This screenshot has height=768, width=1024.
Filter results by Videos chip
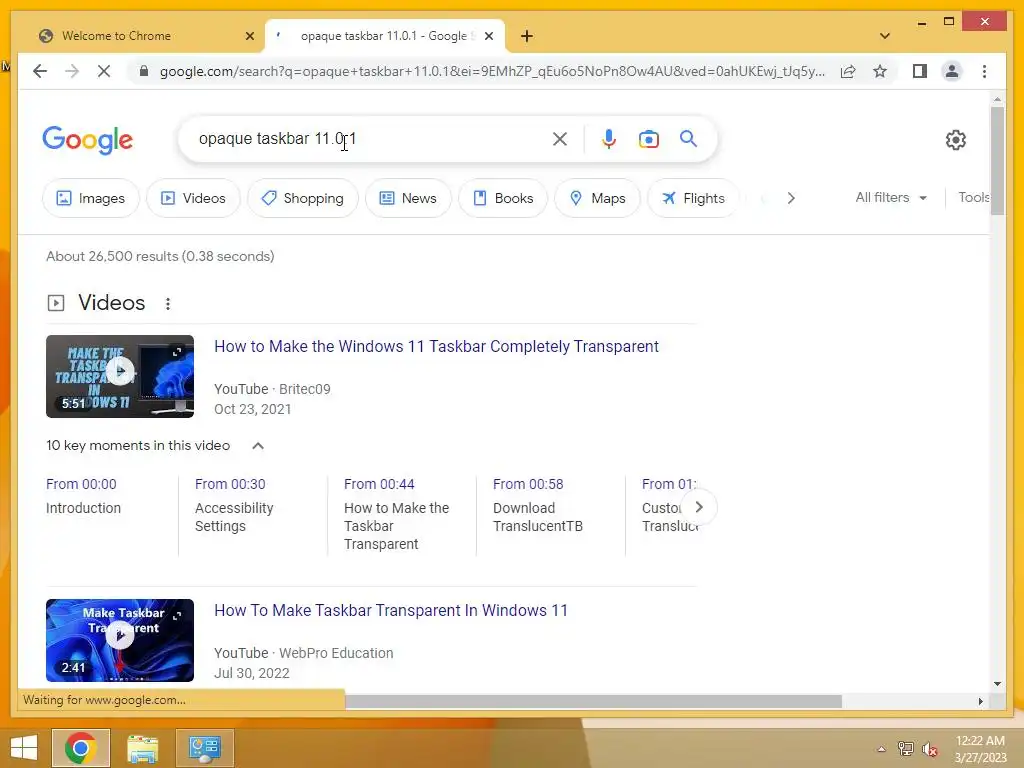[193, 198]
